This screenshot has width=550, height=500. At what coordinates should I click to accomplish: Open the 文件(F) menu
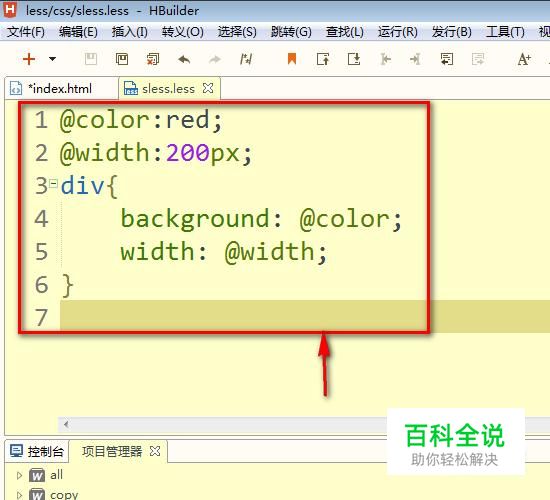click(x=26, y=32)
